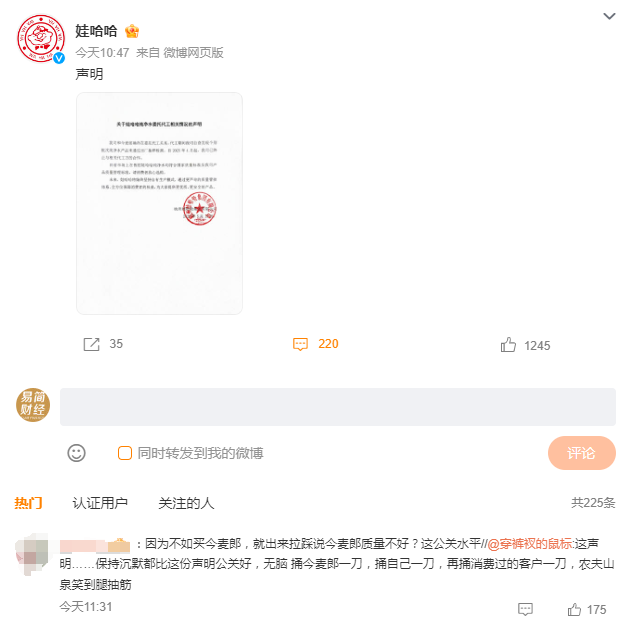The width and height of the screenshot is (623, 620).
Task: Open the statement document image thumbnail
Action: (159, 203)
